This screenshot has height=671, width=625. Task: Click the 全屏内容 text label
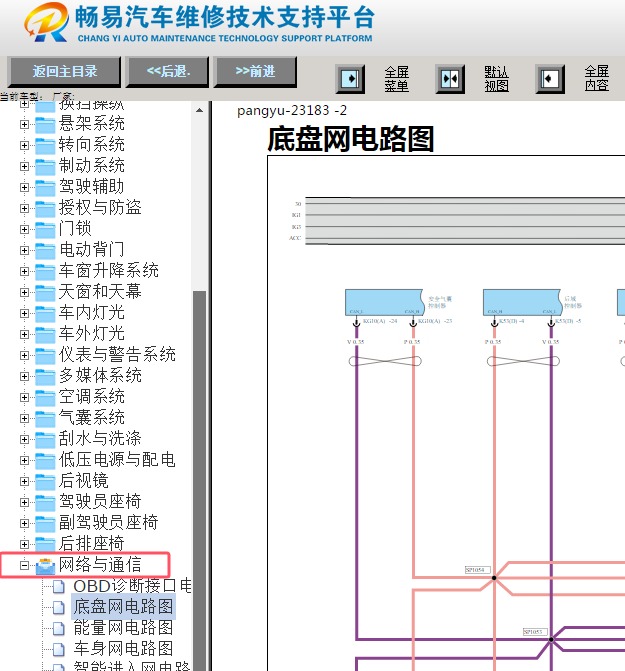(x=597, y=78)
